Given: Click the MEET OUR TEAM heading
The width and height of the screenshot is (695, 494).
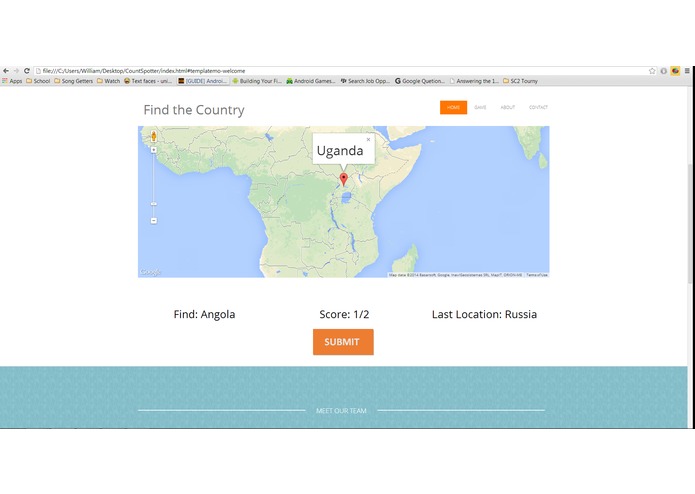Looking at the screenshot, I should point(341,411).
